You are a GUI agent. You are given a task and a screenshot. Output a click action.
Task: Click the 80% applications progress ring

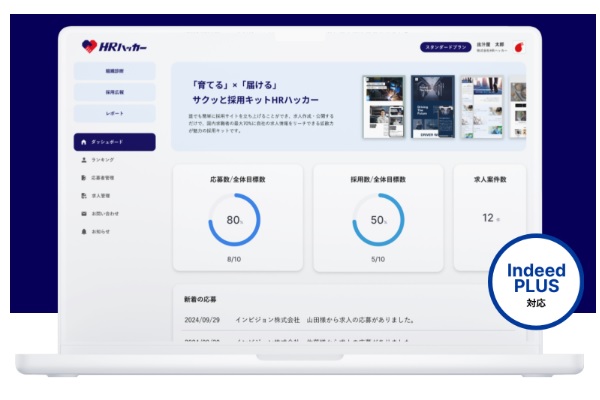click(234, 219)
